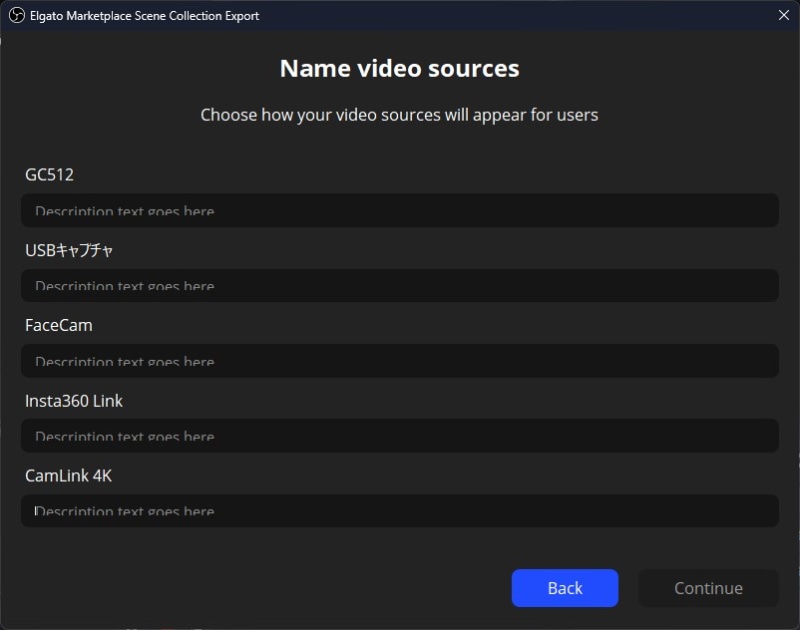Click the OBS logo icon in title bar

tap(17, 15)
